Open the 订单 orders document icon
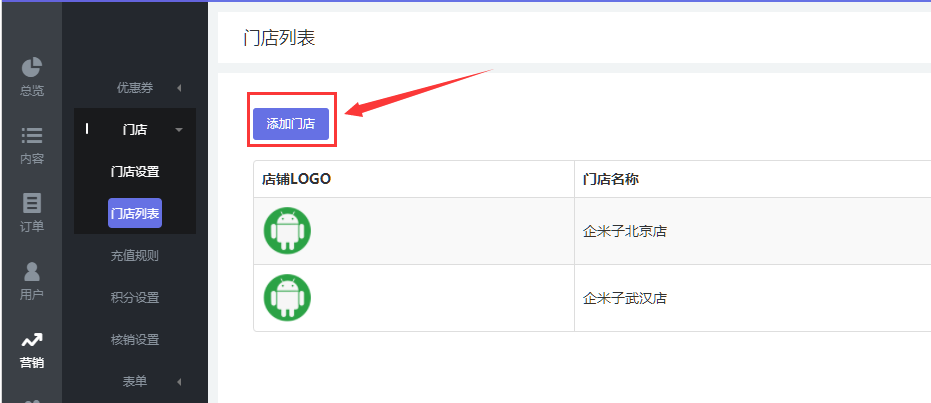The height and width of the screenshot is (403, 931). pos(31,203)
